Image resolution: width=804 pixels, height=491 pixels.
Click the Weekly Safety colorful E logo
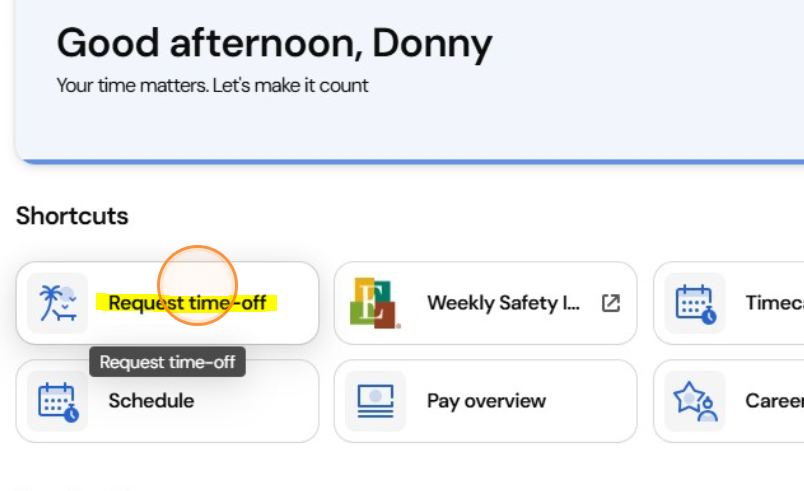[x=375, y=303]
